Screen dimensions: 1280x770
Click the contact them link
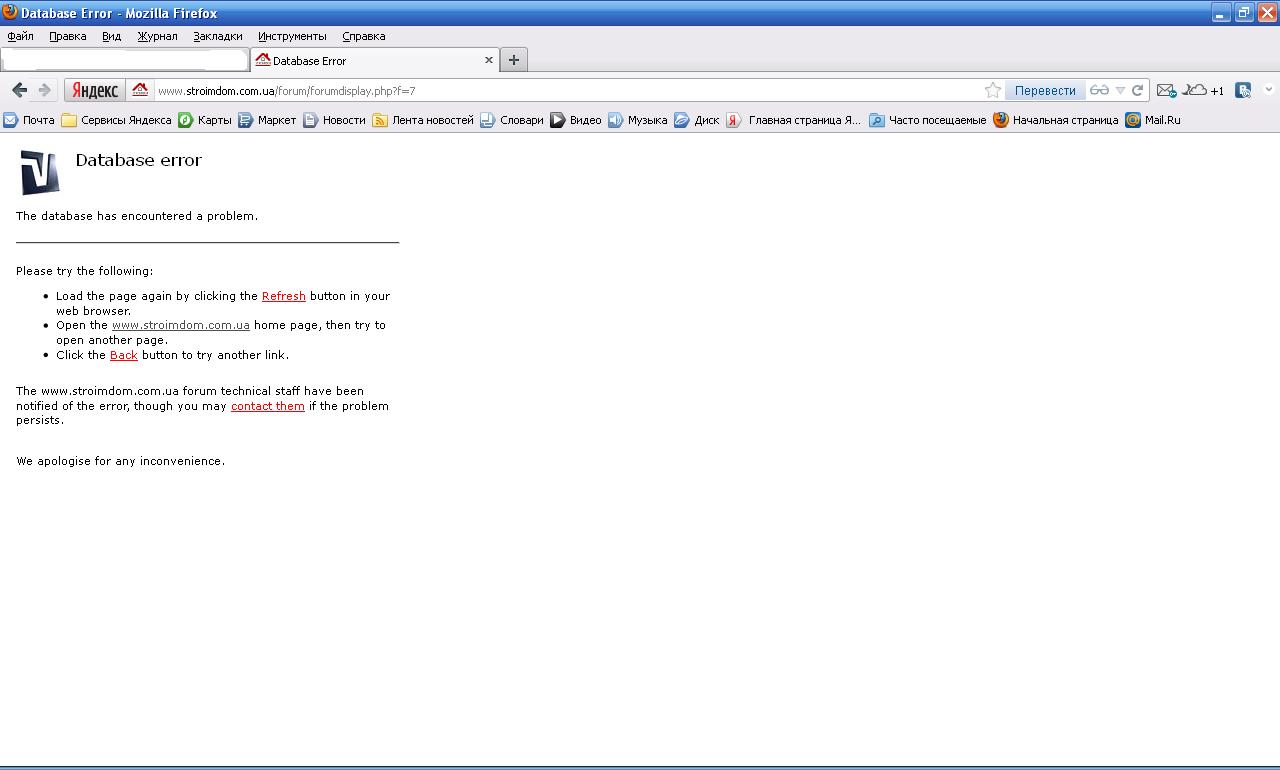268,406
